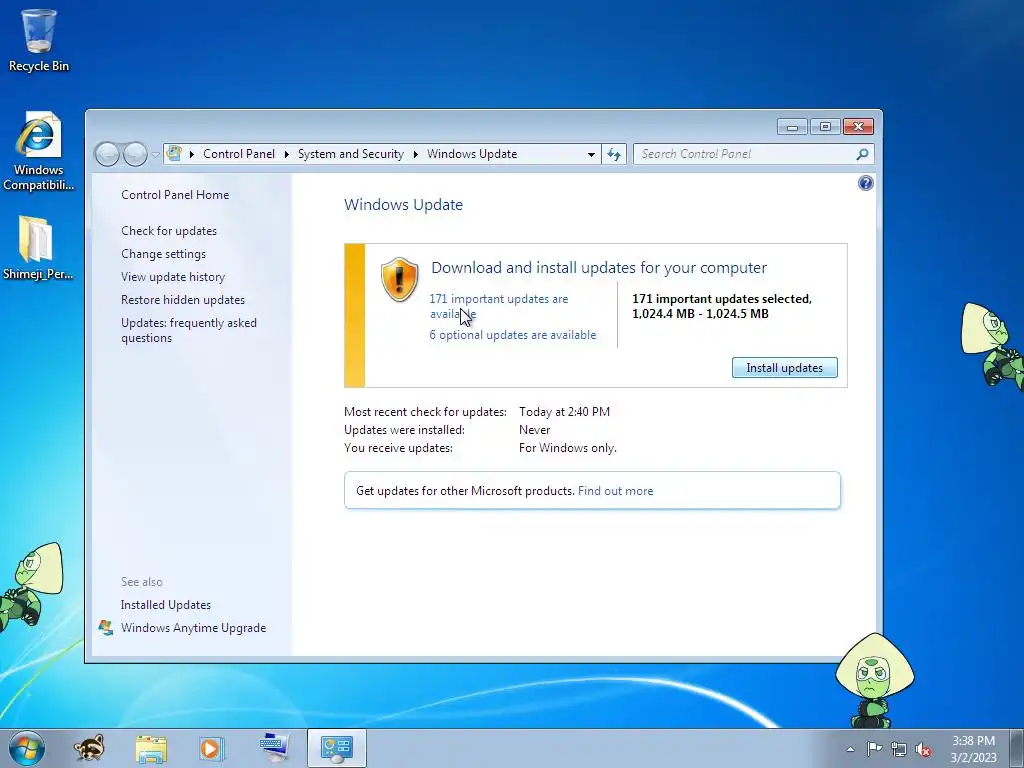Click '171 important updates selected' text

722,299
